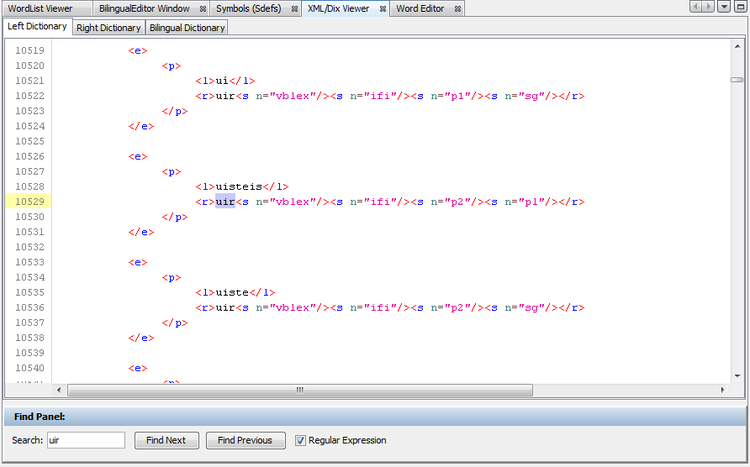Image resolution: width=750 pixels, height=467 pixels.
Task: Click the horizontal scrollbar thumb
Action: click(298, 390)
